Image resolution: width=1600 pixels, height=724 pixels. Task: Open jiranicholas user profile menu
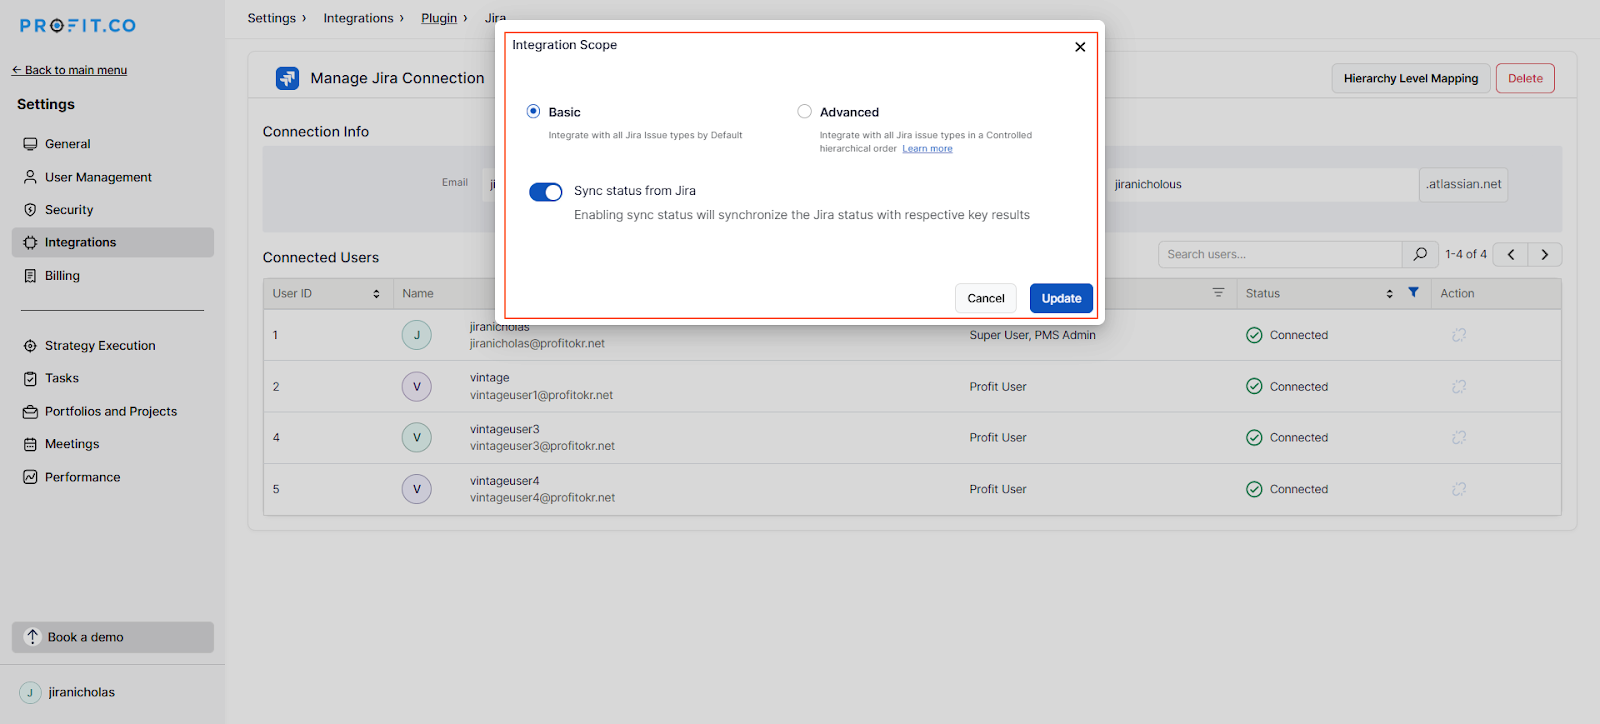click(x=68, y=692)
